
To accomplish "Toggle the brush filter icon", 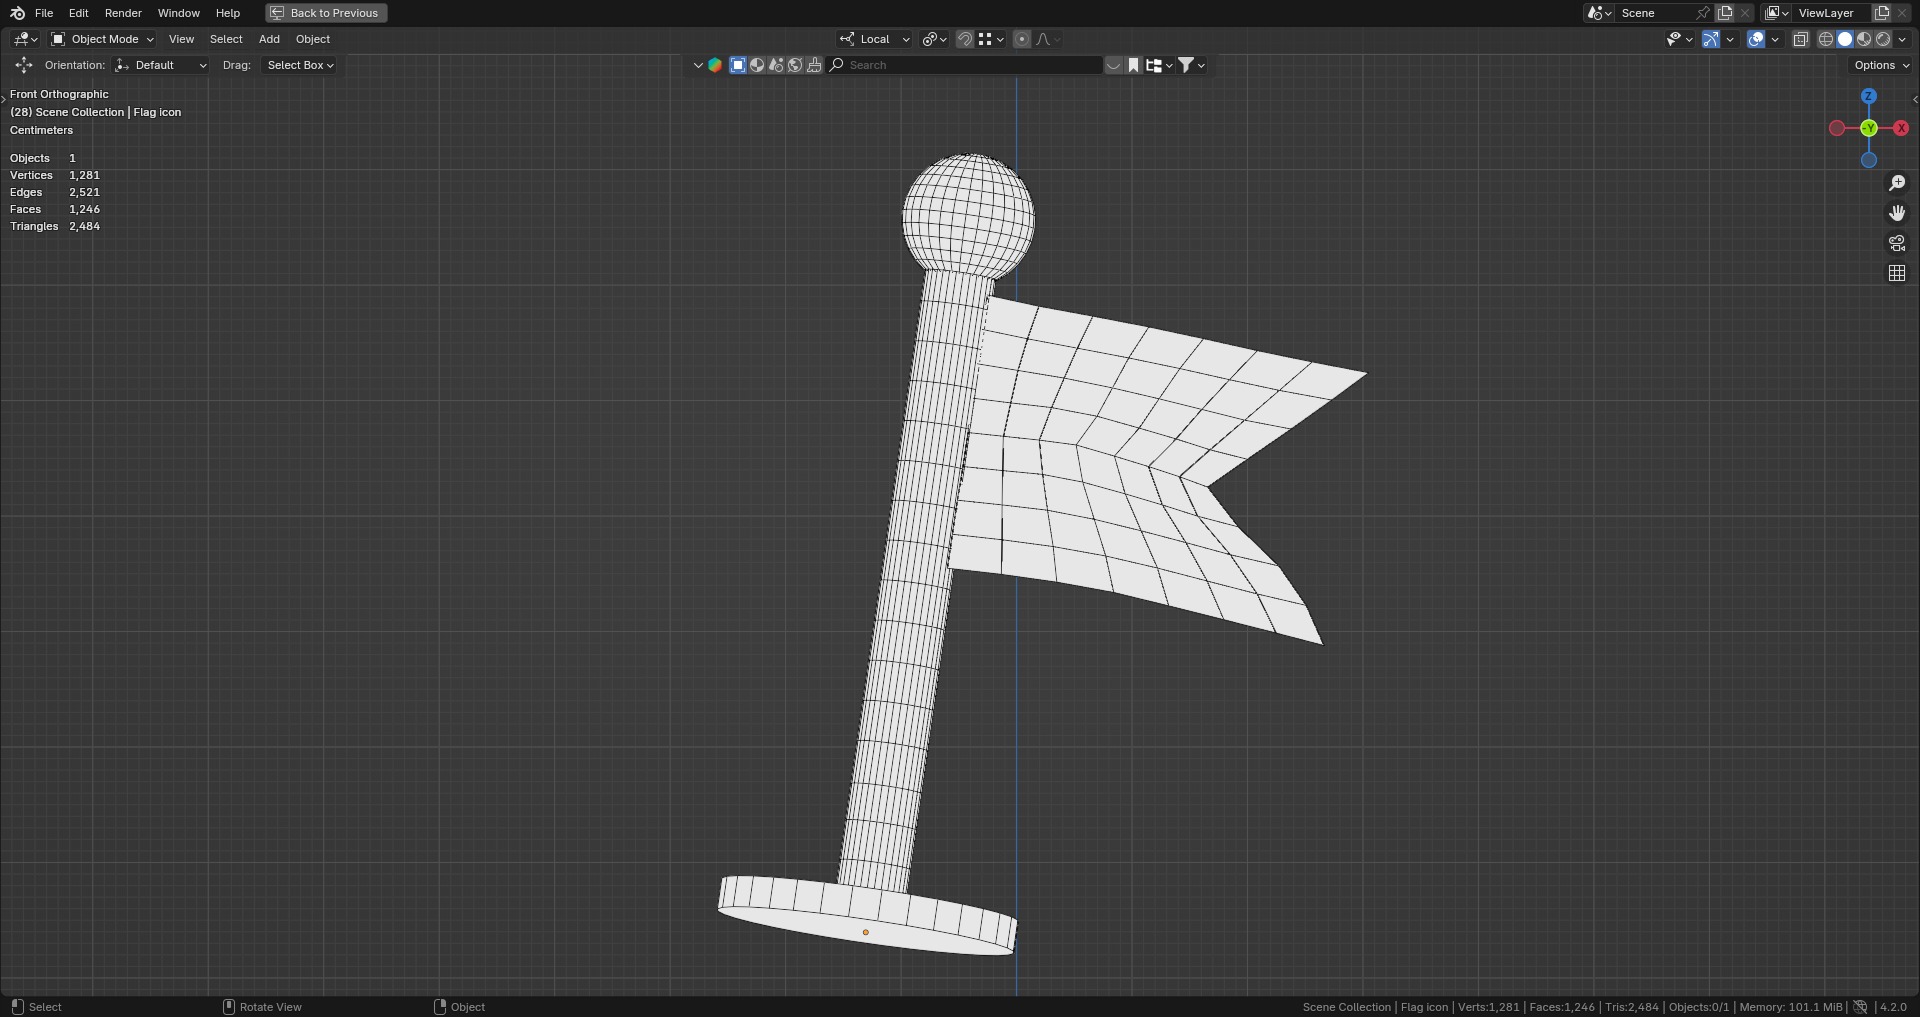I will [814, 65].
